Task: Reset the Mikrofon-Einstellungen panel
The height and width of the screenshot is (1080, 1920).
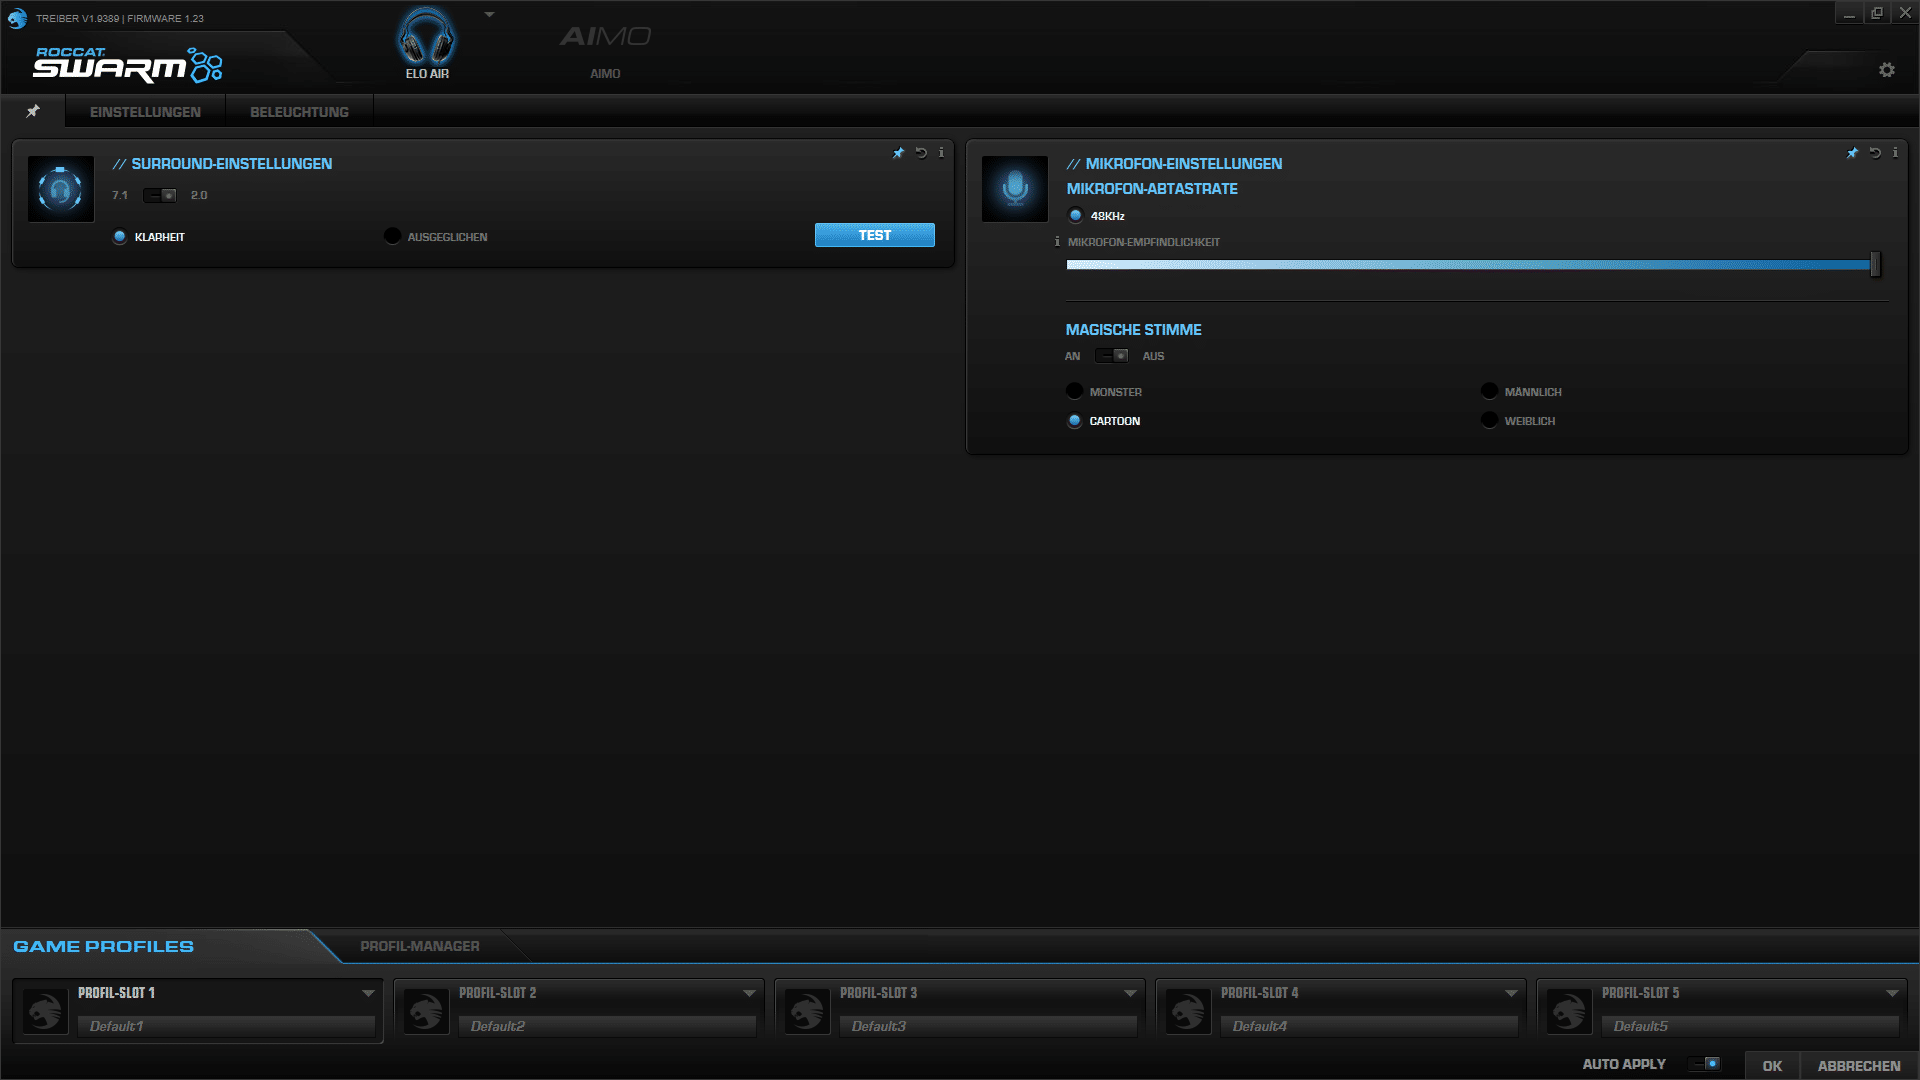Action: [x=1875, y=153]
